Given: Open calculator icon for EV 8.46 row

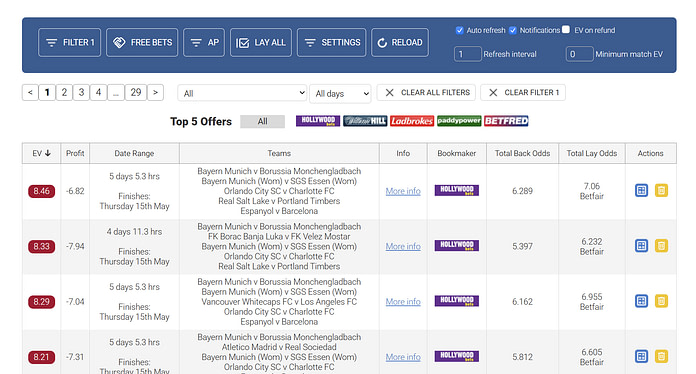Looking at the screenshot, I should [x=641, y=190].
